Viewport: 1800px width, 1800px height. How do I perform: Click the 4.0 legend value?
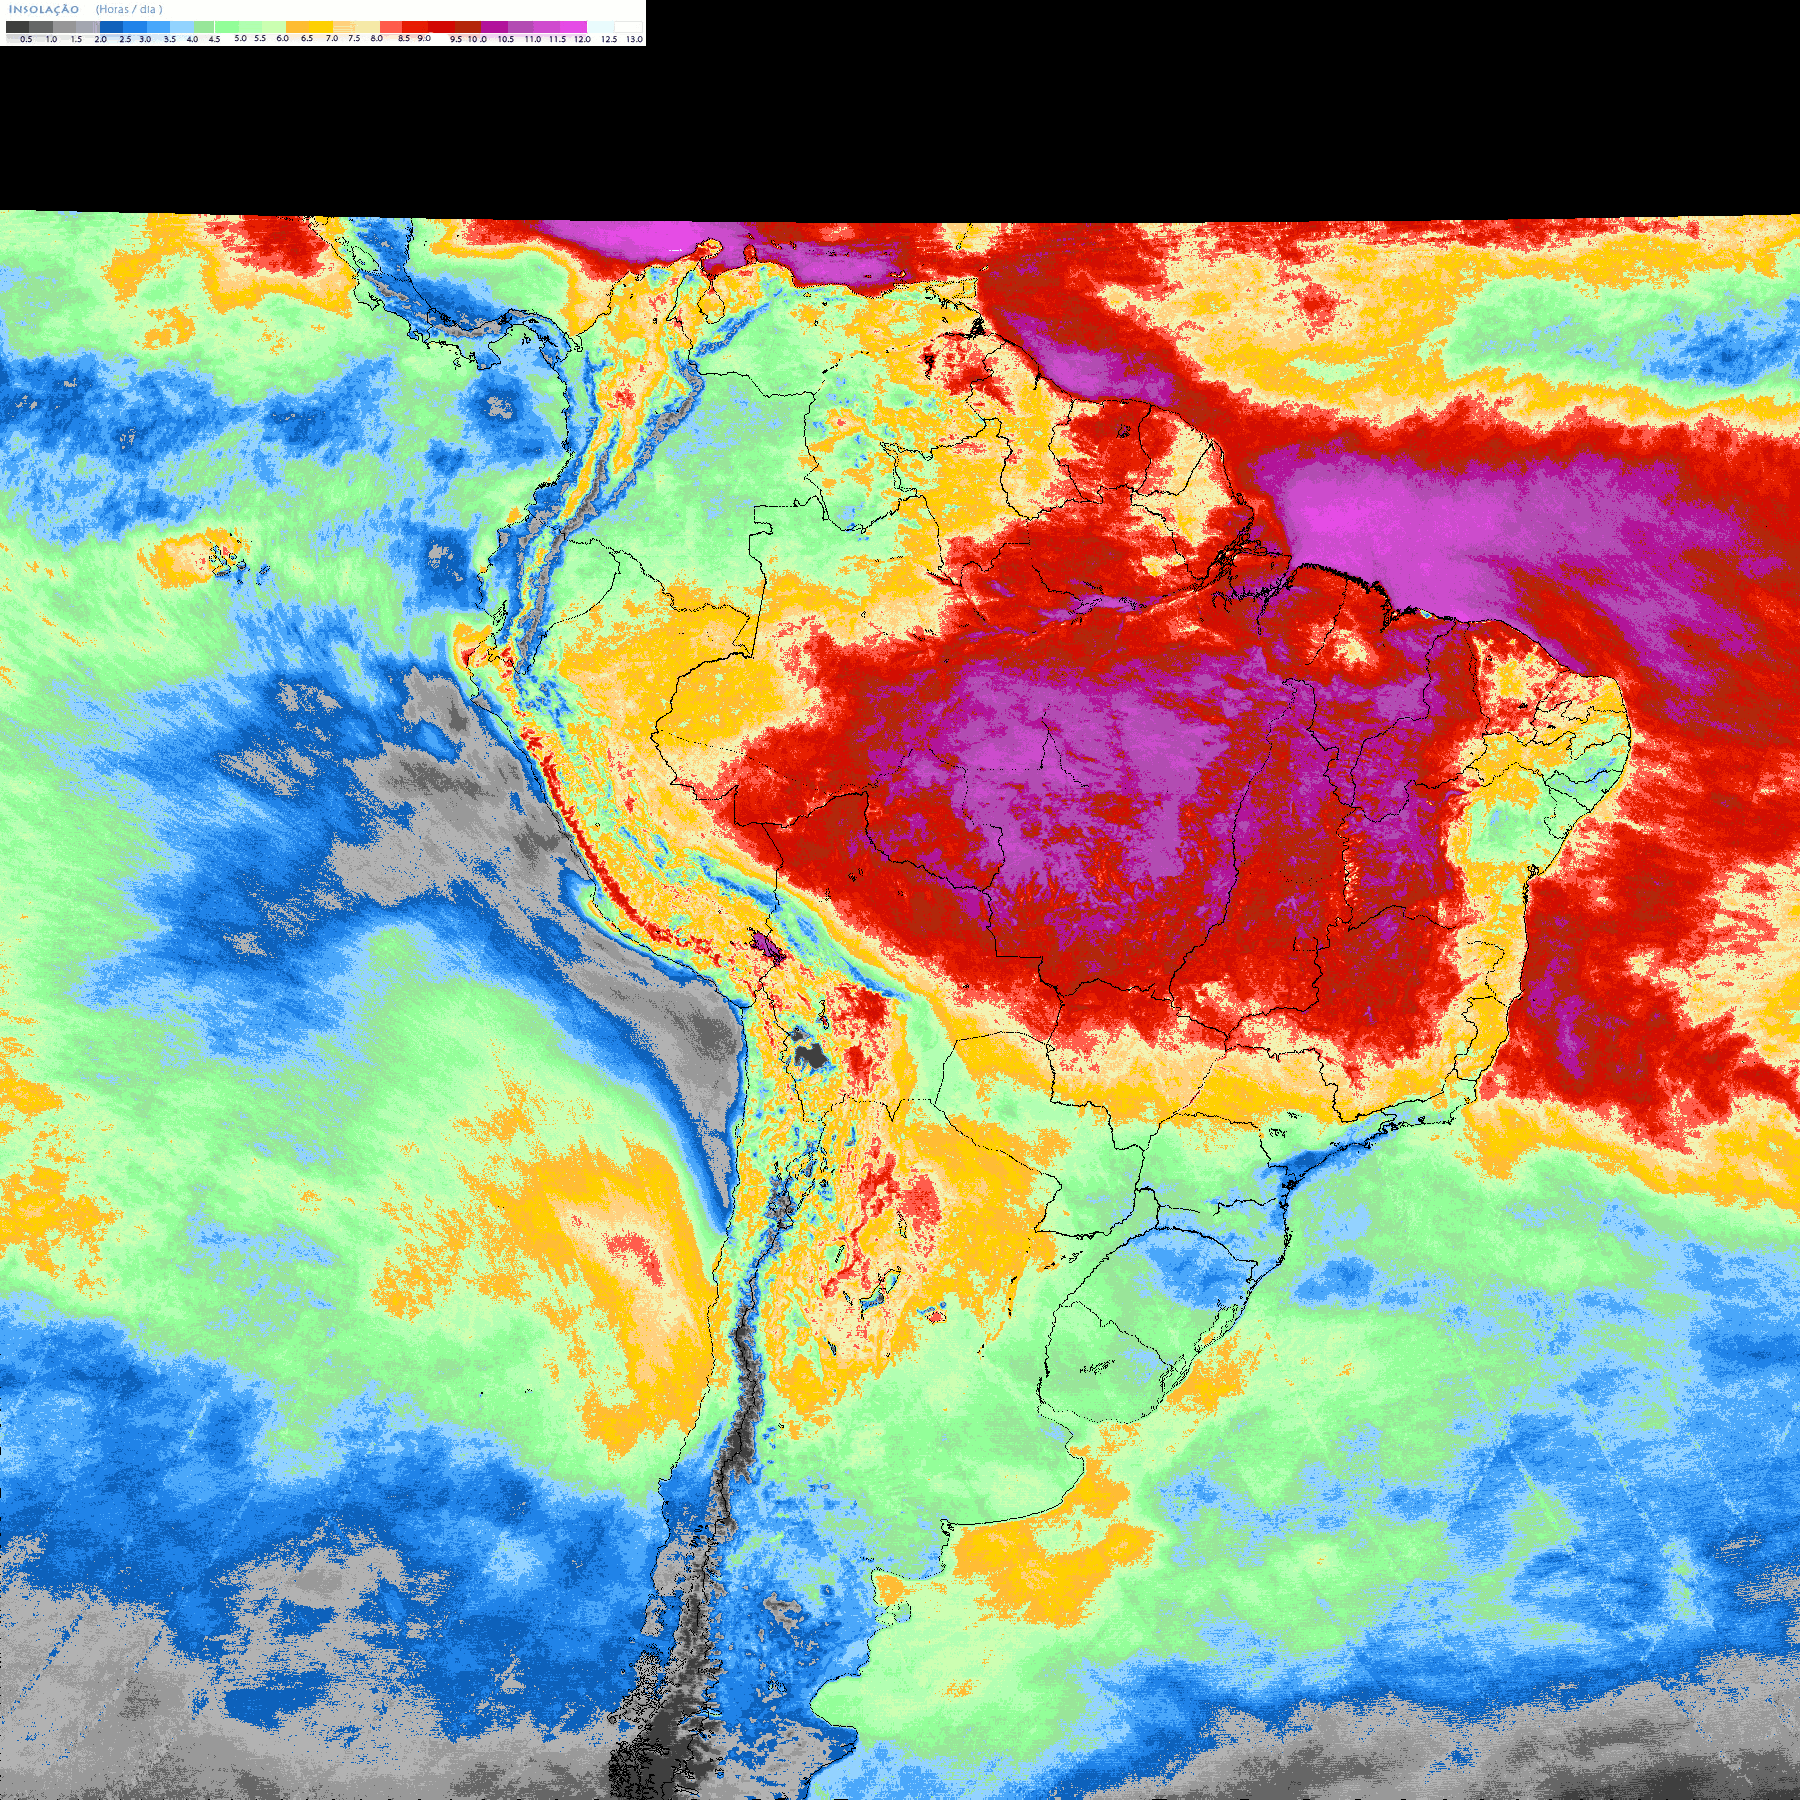[192, 39]
